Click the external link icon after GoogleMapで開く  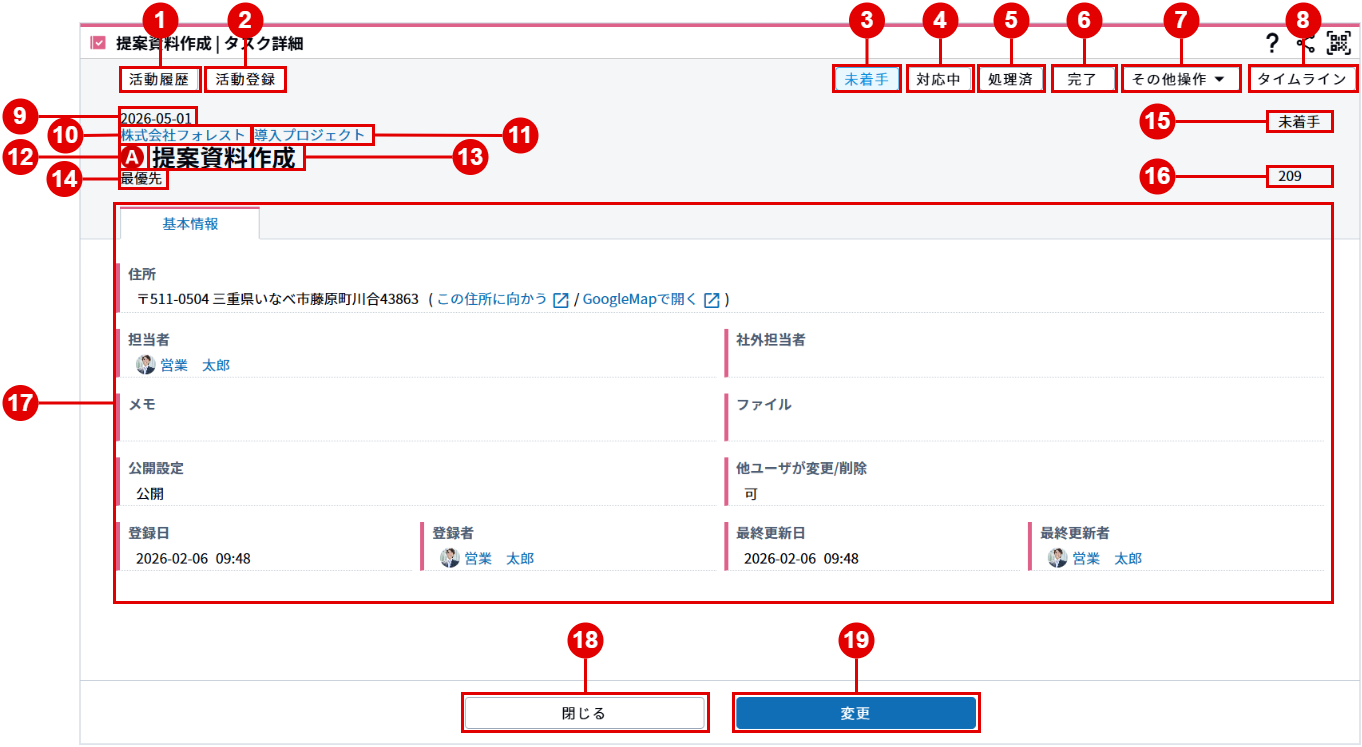(x=712, y=300)
